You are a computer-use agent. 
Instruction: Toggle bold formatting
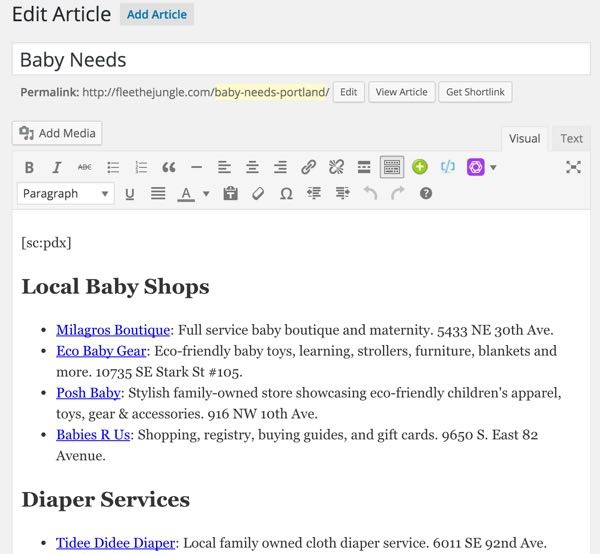coord(29,167)
